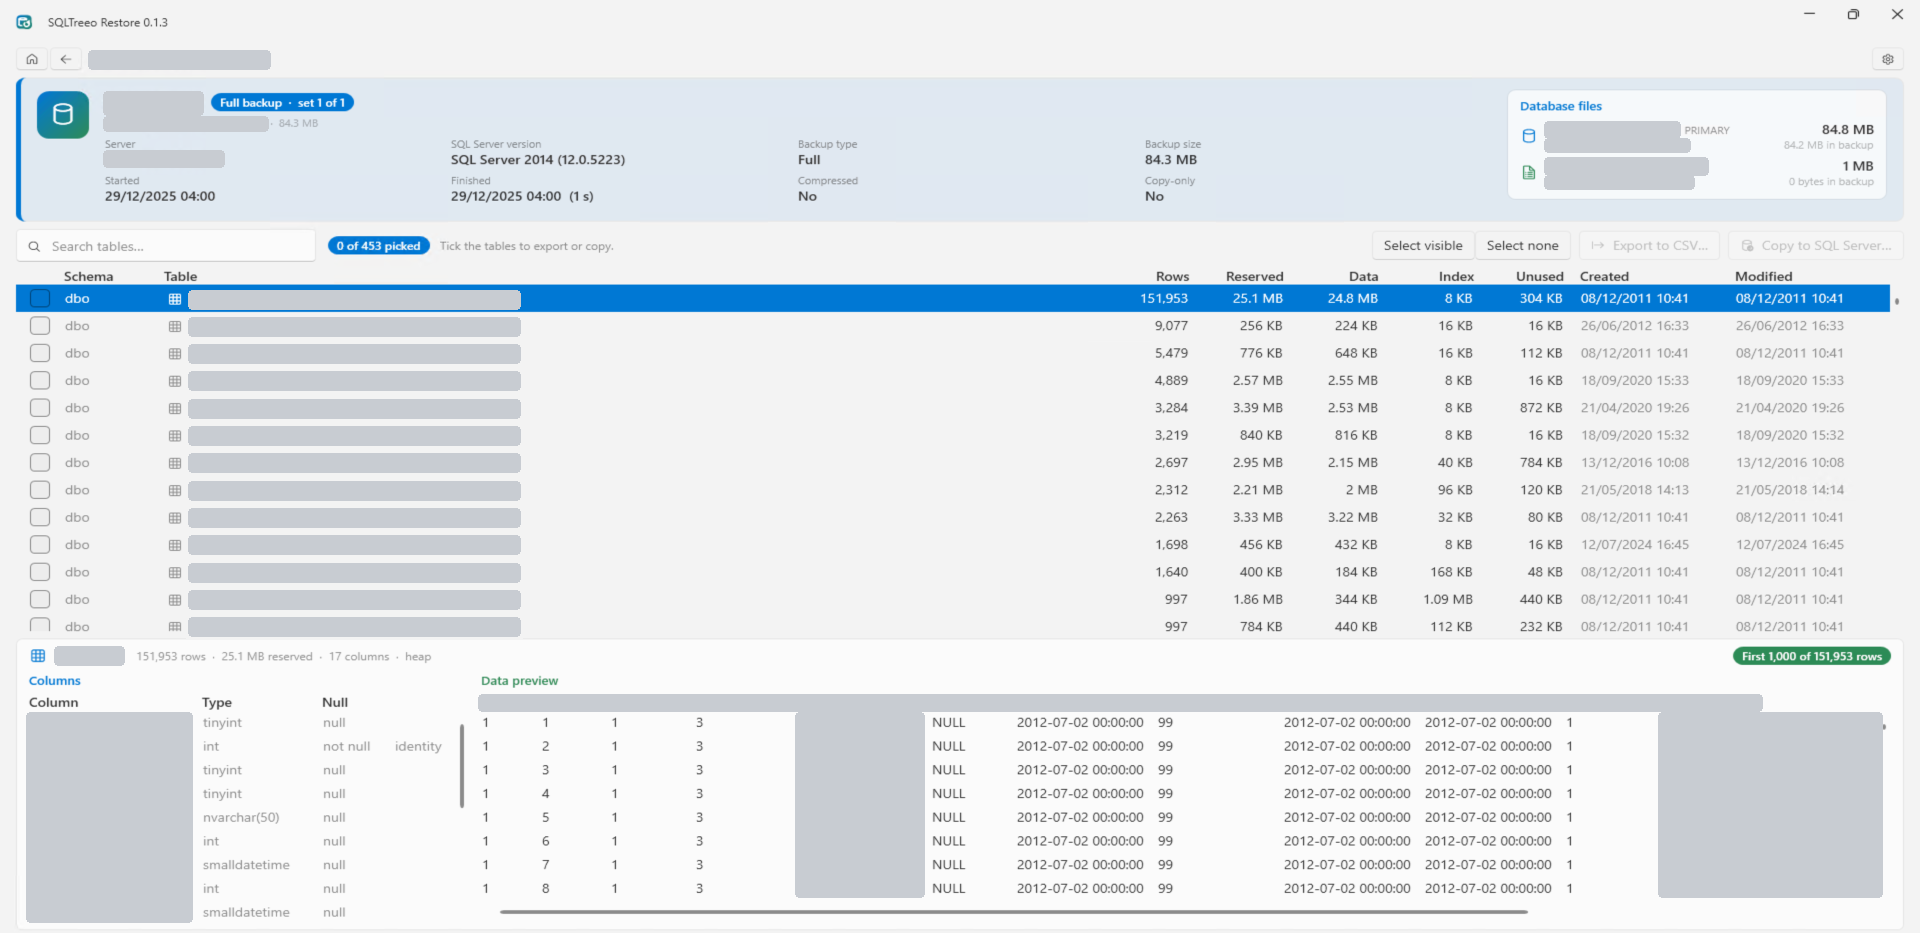Go to the home screen icon

click(x=32, y=59)
